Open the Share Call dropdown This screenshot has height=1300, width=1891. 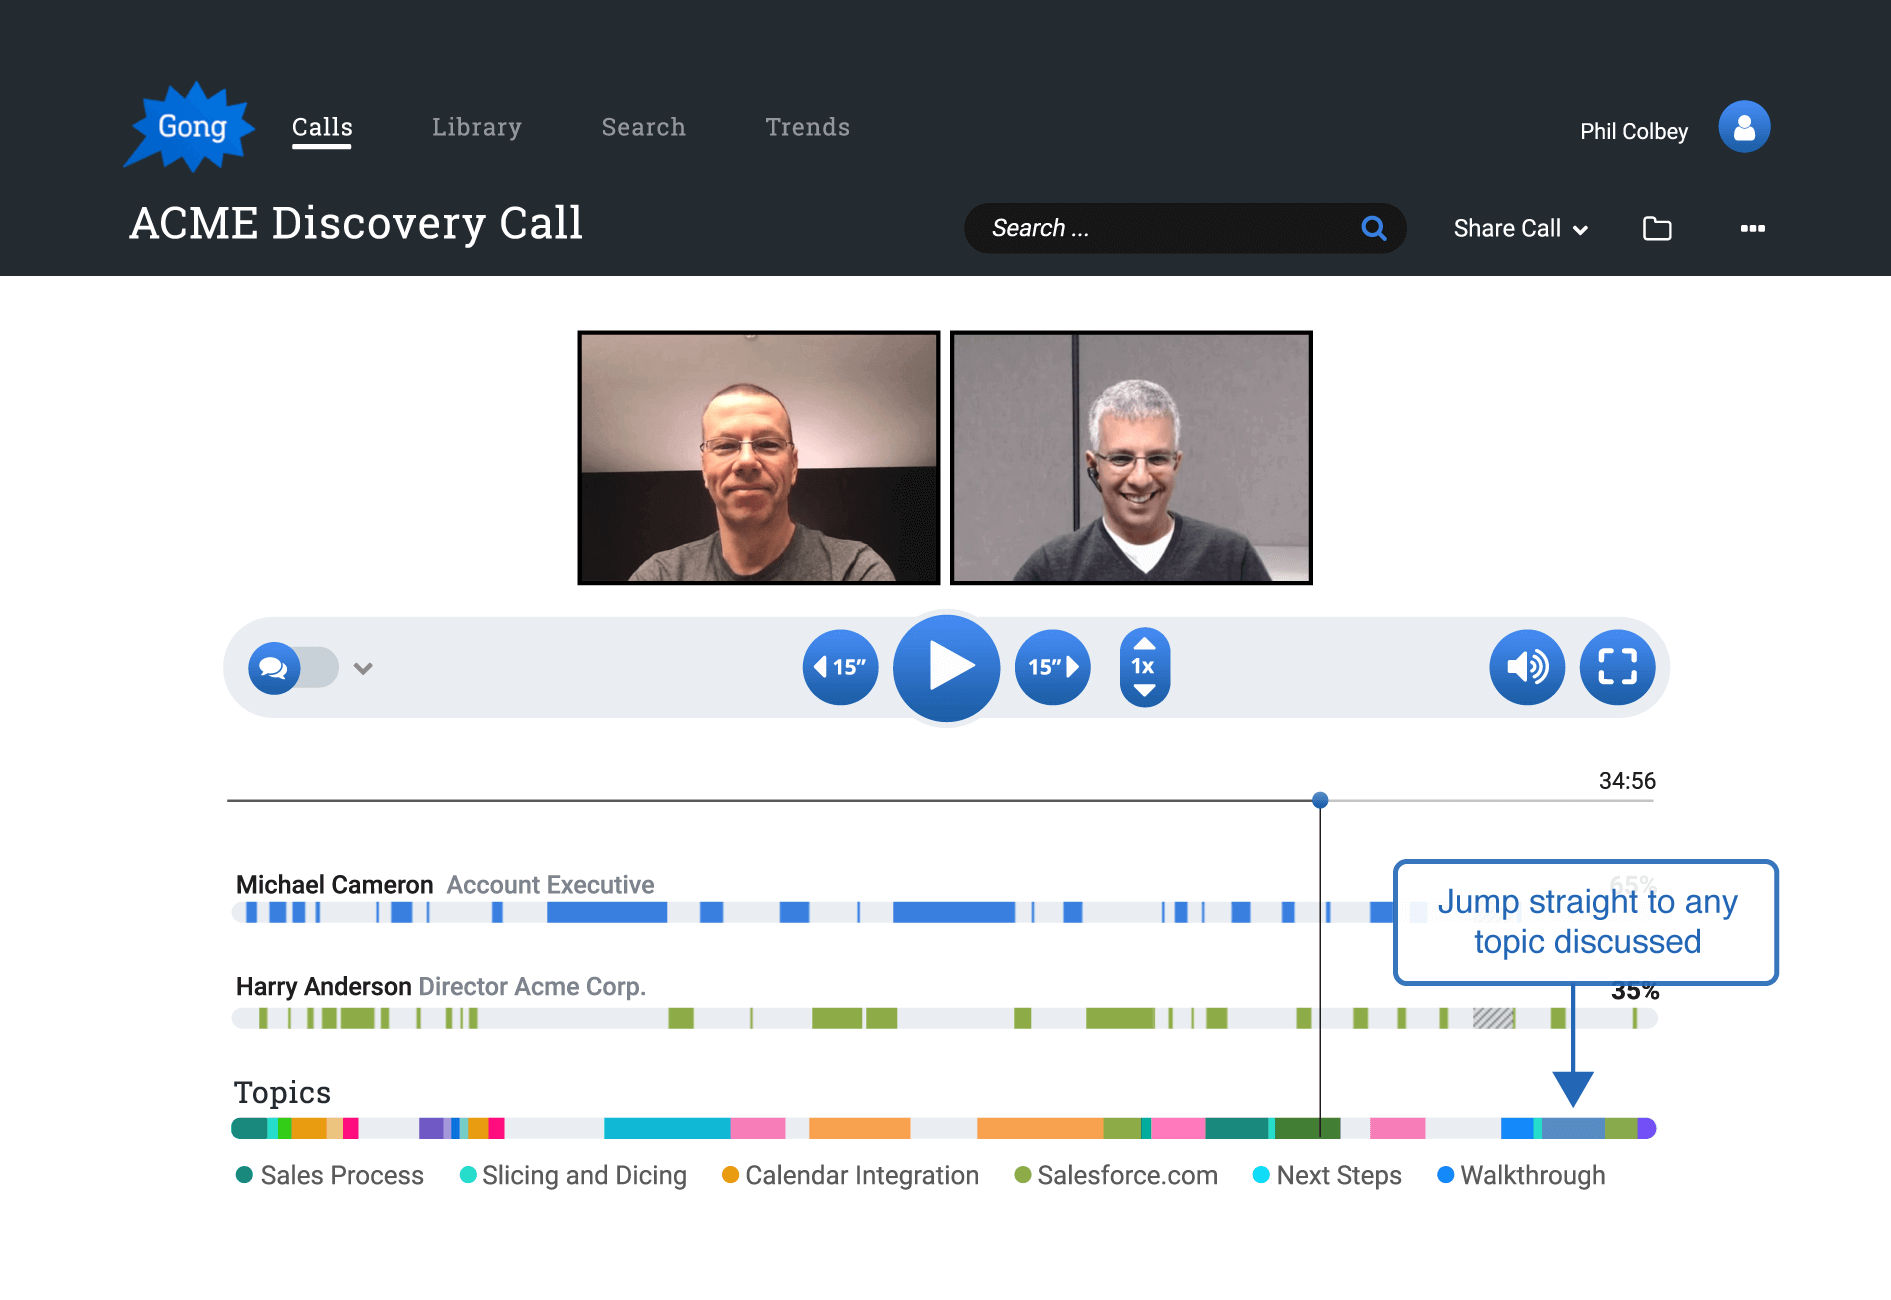pos(1521,228)
